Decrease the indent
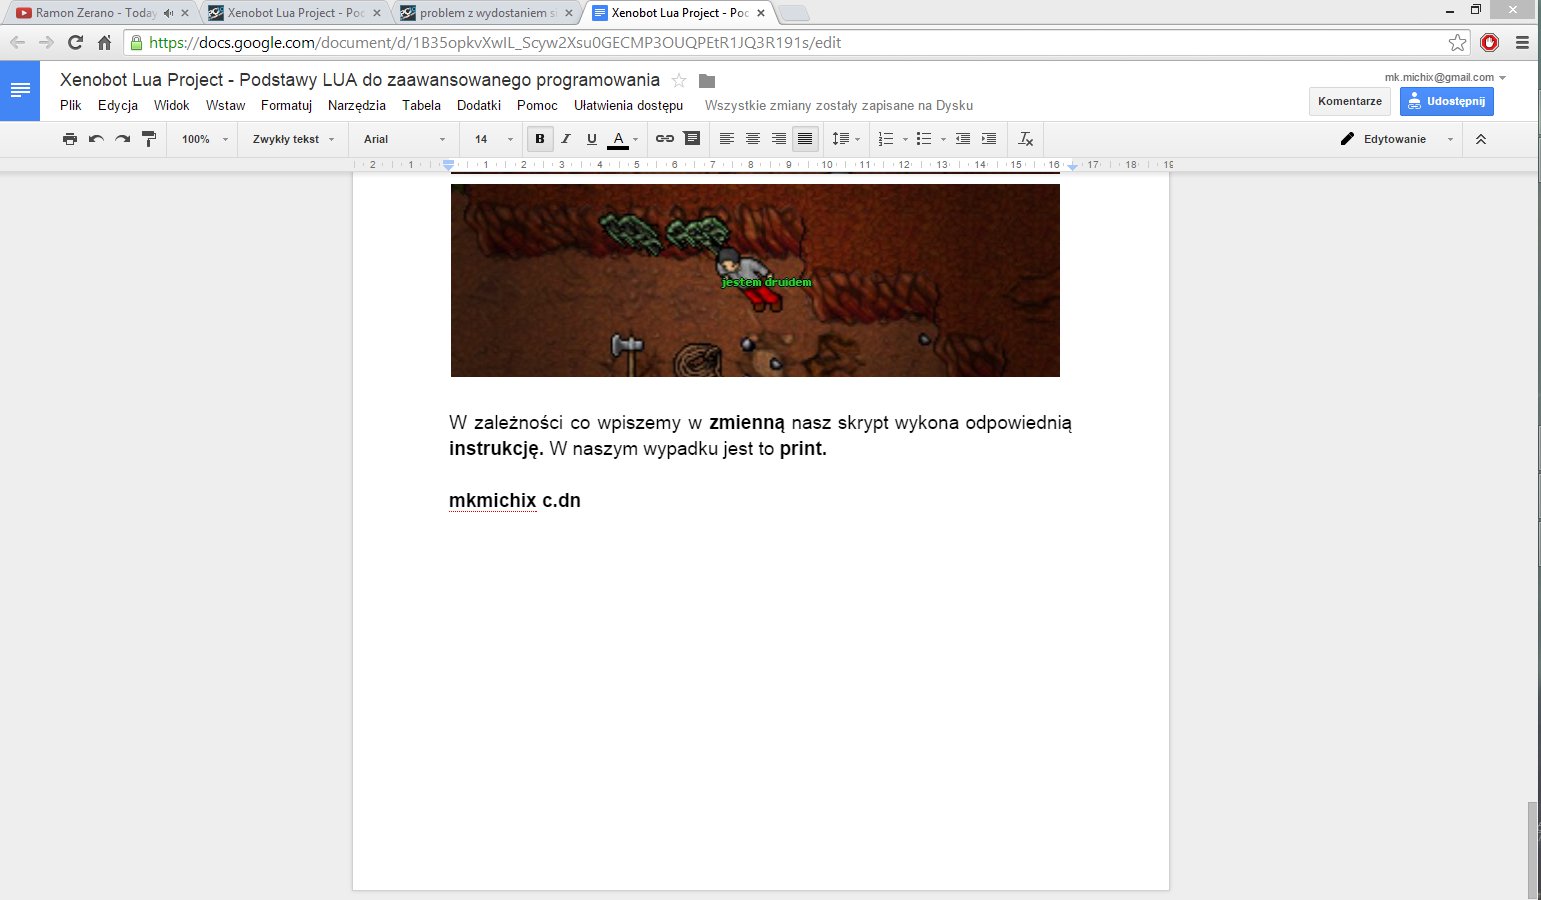Screen dimensions: 1541x900 (x=963, y=139)
